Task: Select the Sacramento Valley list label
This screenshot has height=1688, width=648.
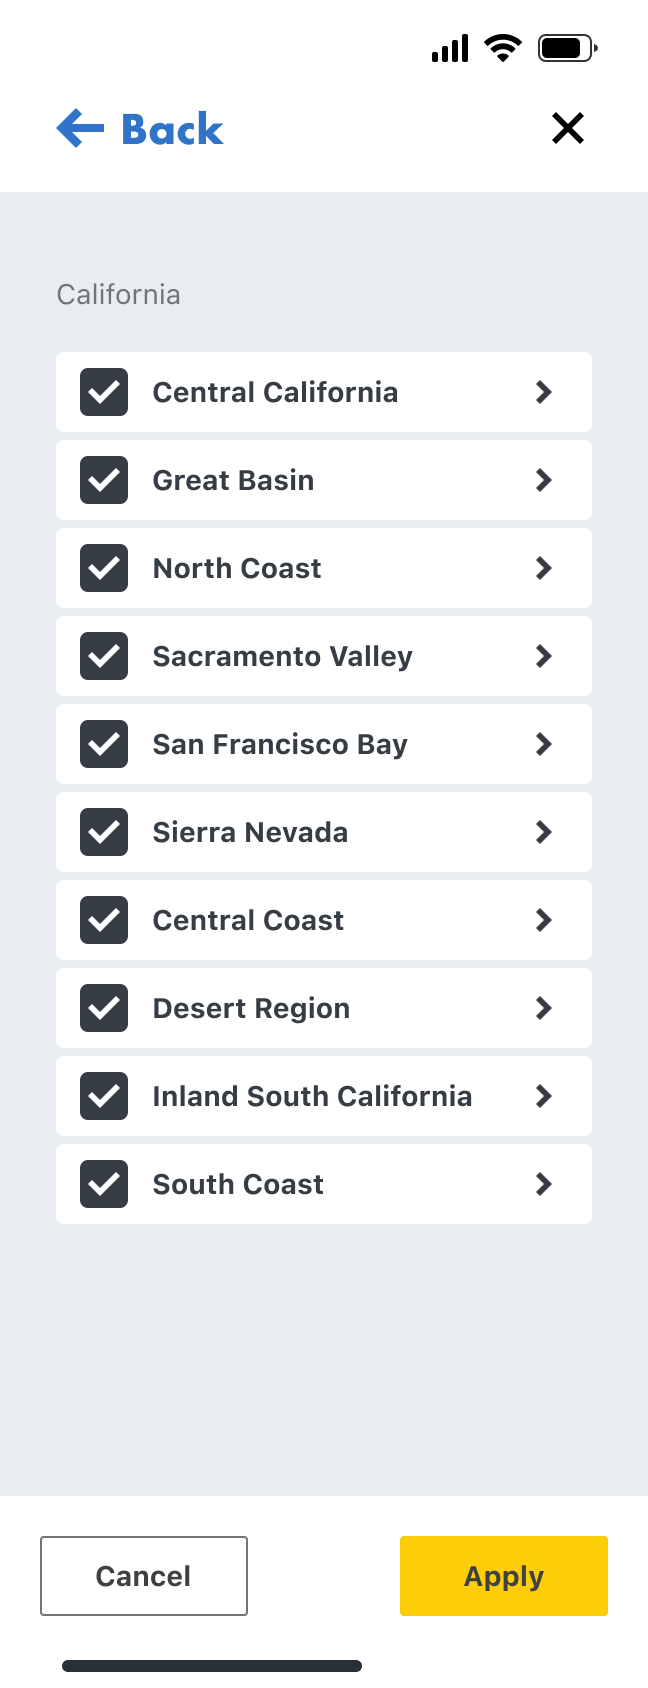Action: pyautogui.click(x=282, y=656)
